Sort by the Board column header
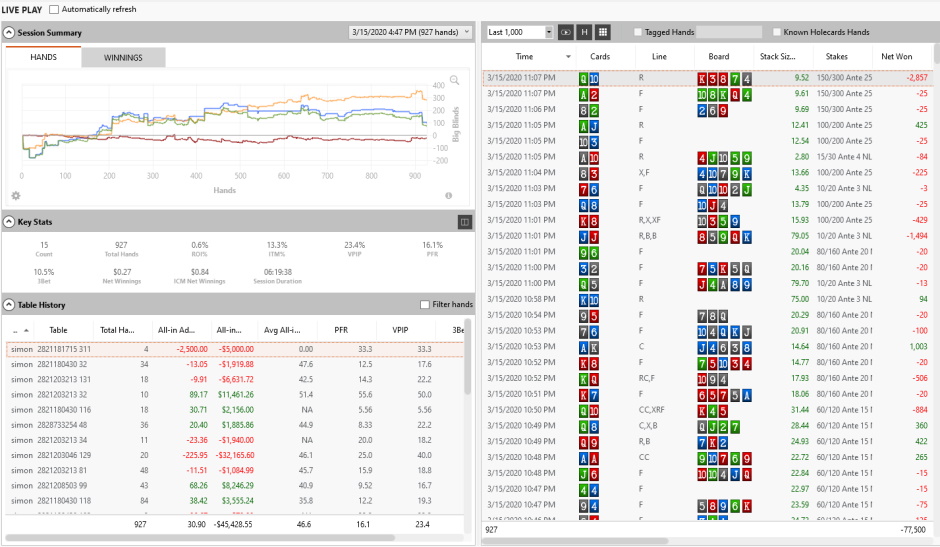This screenshot has height=547, width=940. [x=718, y=56]
